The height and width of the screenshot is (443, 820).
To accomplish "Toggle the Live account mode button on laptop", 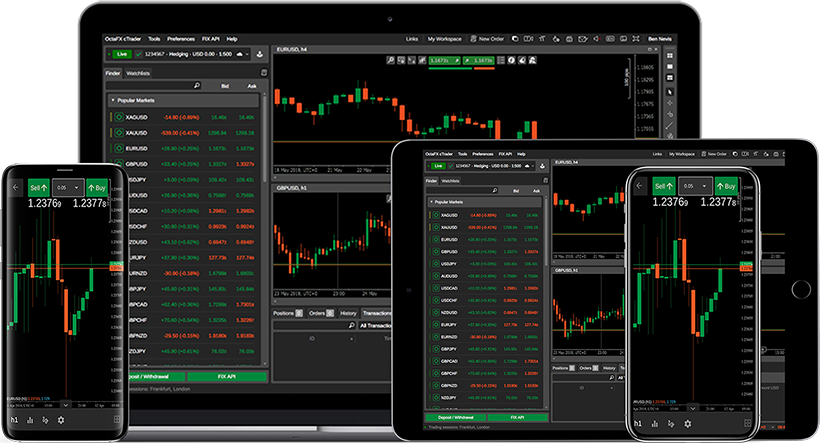I will 121,54.
